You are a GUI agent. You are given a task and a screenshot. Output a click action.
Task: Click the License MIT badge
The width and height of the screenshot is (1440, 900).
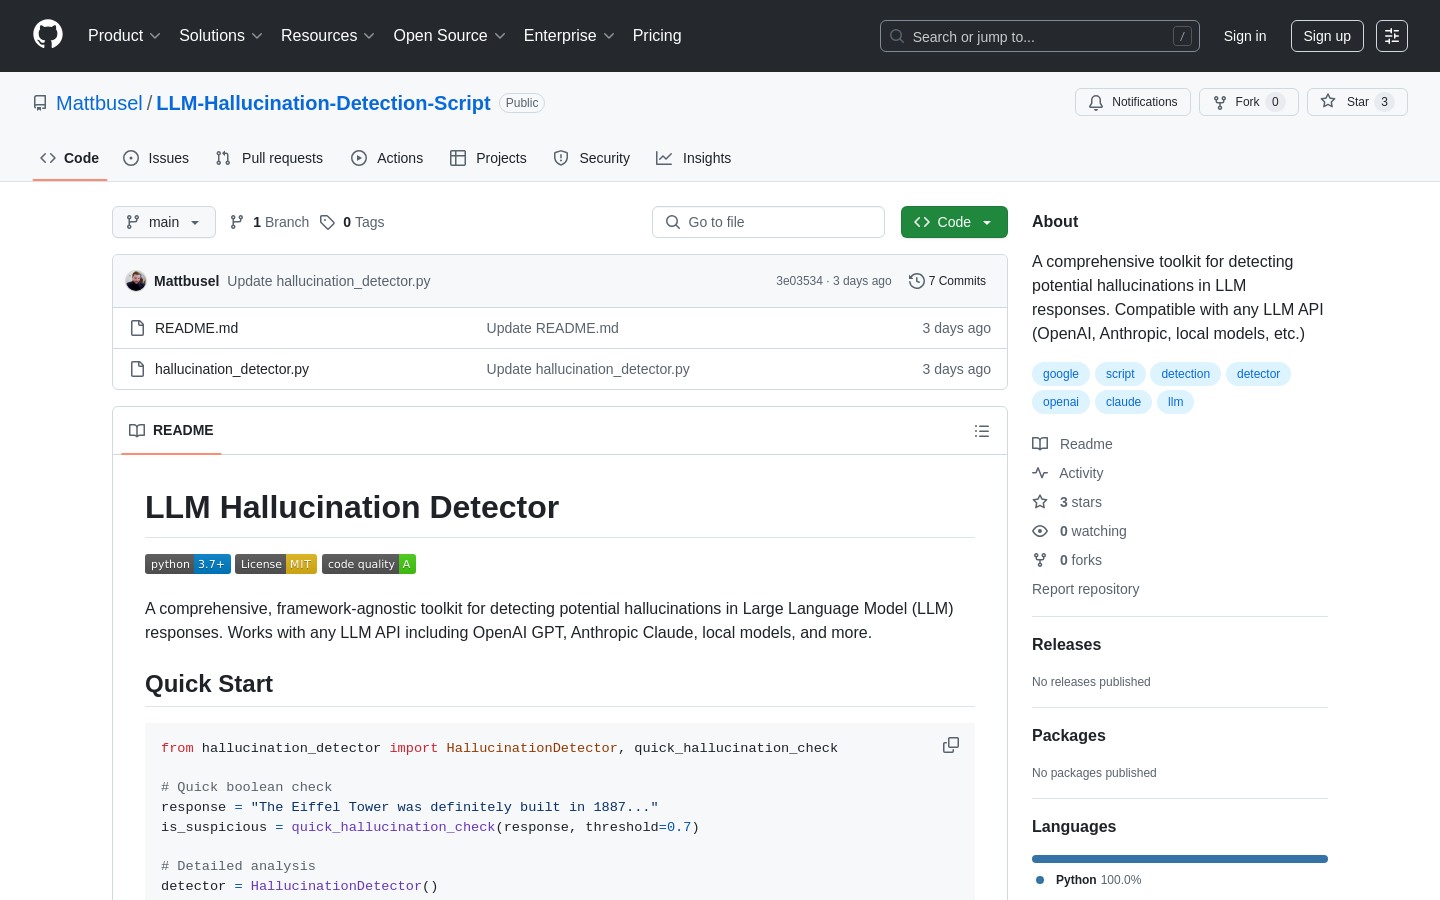(x=276, y=564)
